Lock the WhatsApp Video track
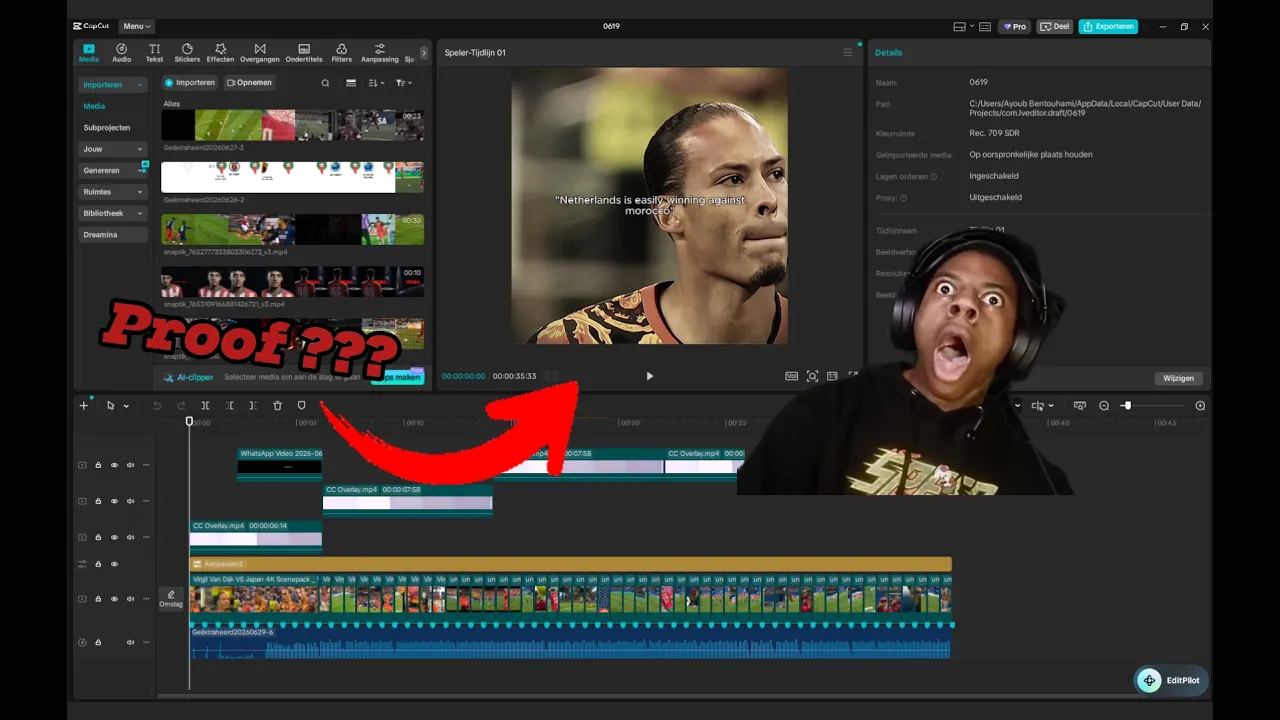Image resolution: width=1280 pixels, height=720 pixels. pos(98,465)
